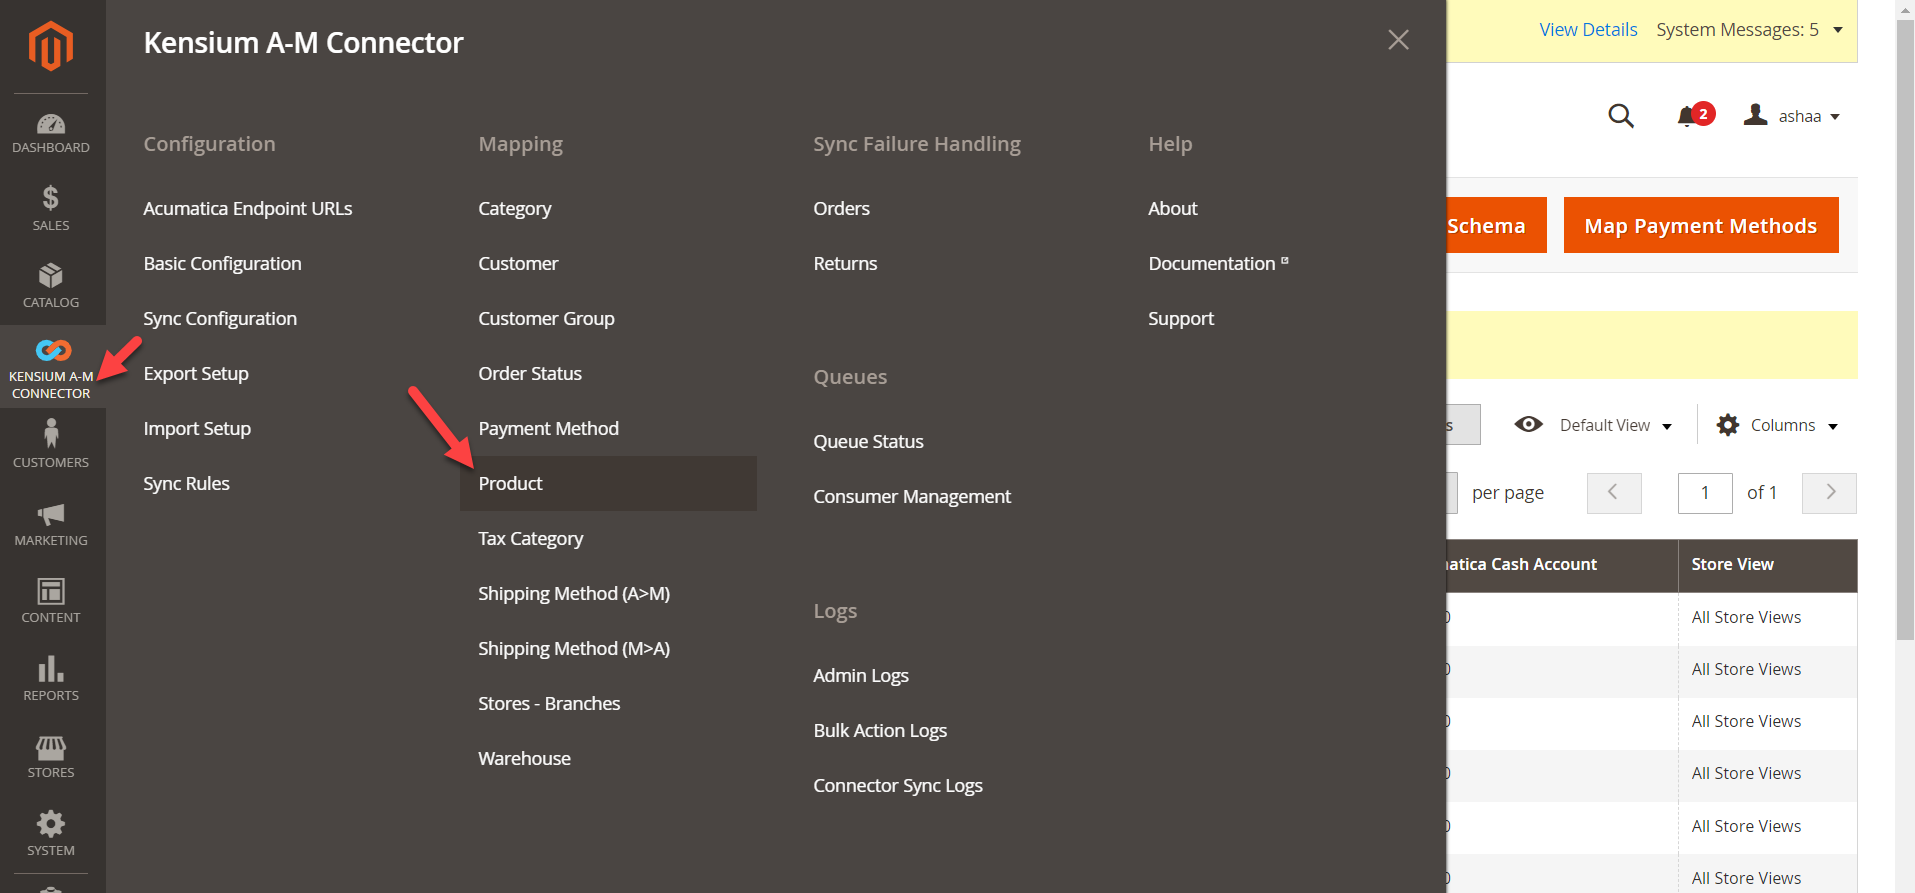Open the View Details link
The height and width of the screenshot is (893, 1915).
pyautogui.click(x=1588, y=29)
